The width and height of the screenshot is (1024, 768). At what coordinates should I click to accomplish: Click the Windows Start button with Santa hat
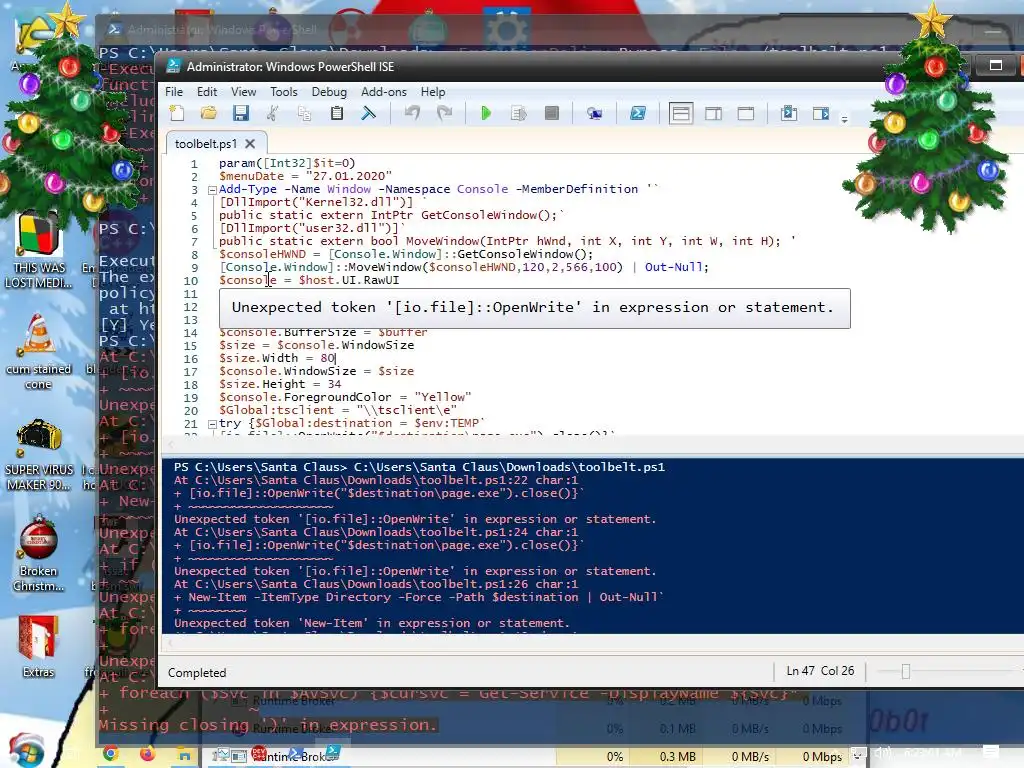[x=25, y=751]
